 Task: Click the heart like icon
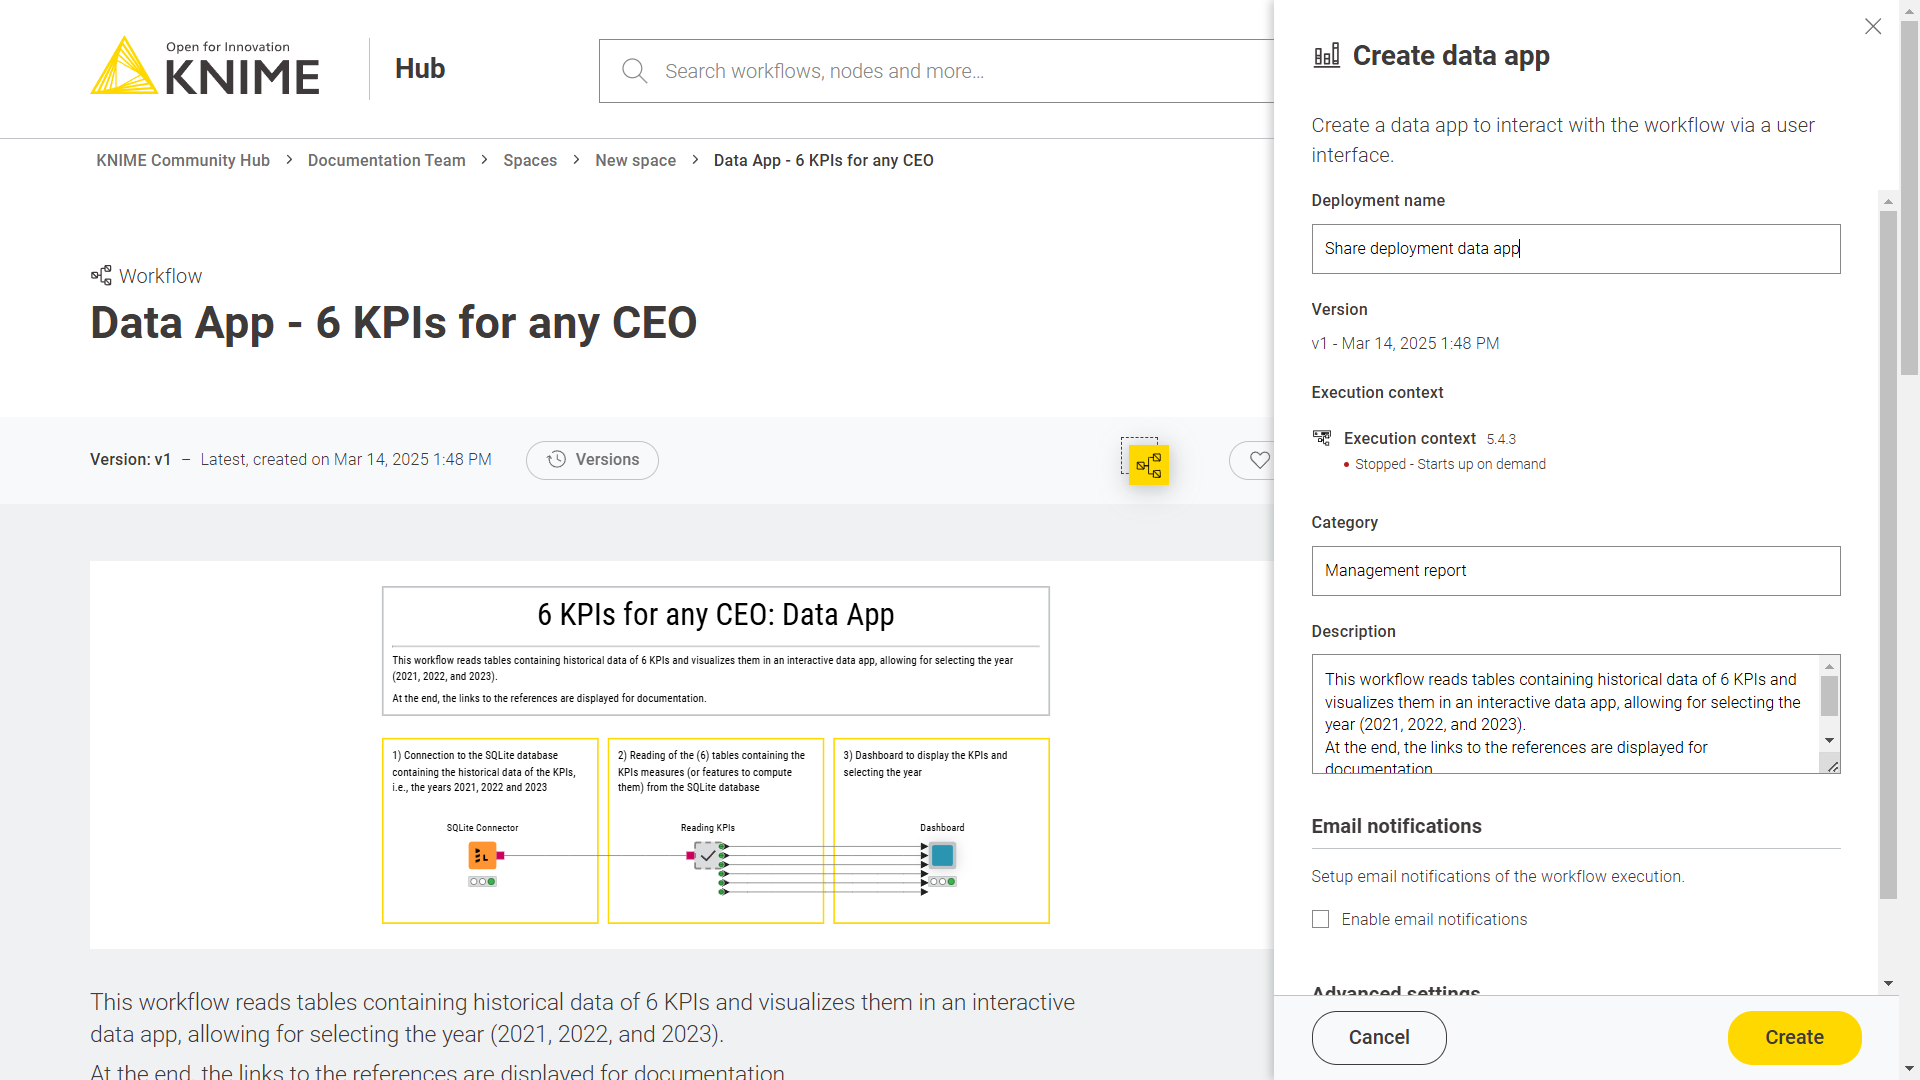(1259, 460)
